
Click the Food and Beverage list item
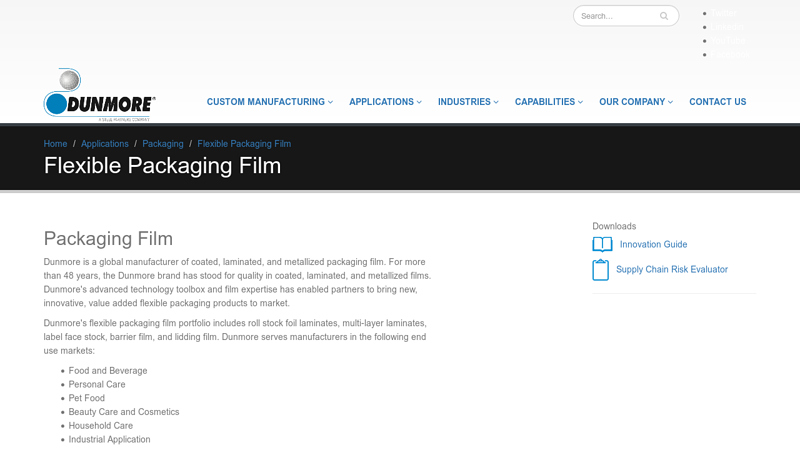pyautogui.click(x=108, y=371)
